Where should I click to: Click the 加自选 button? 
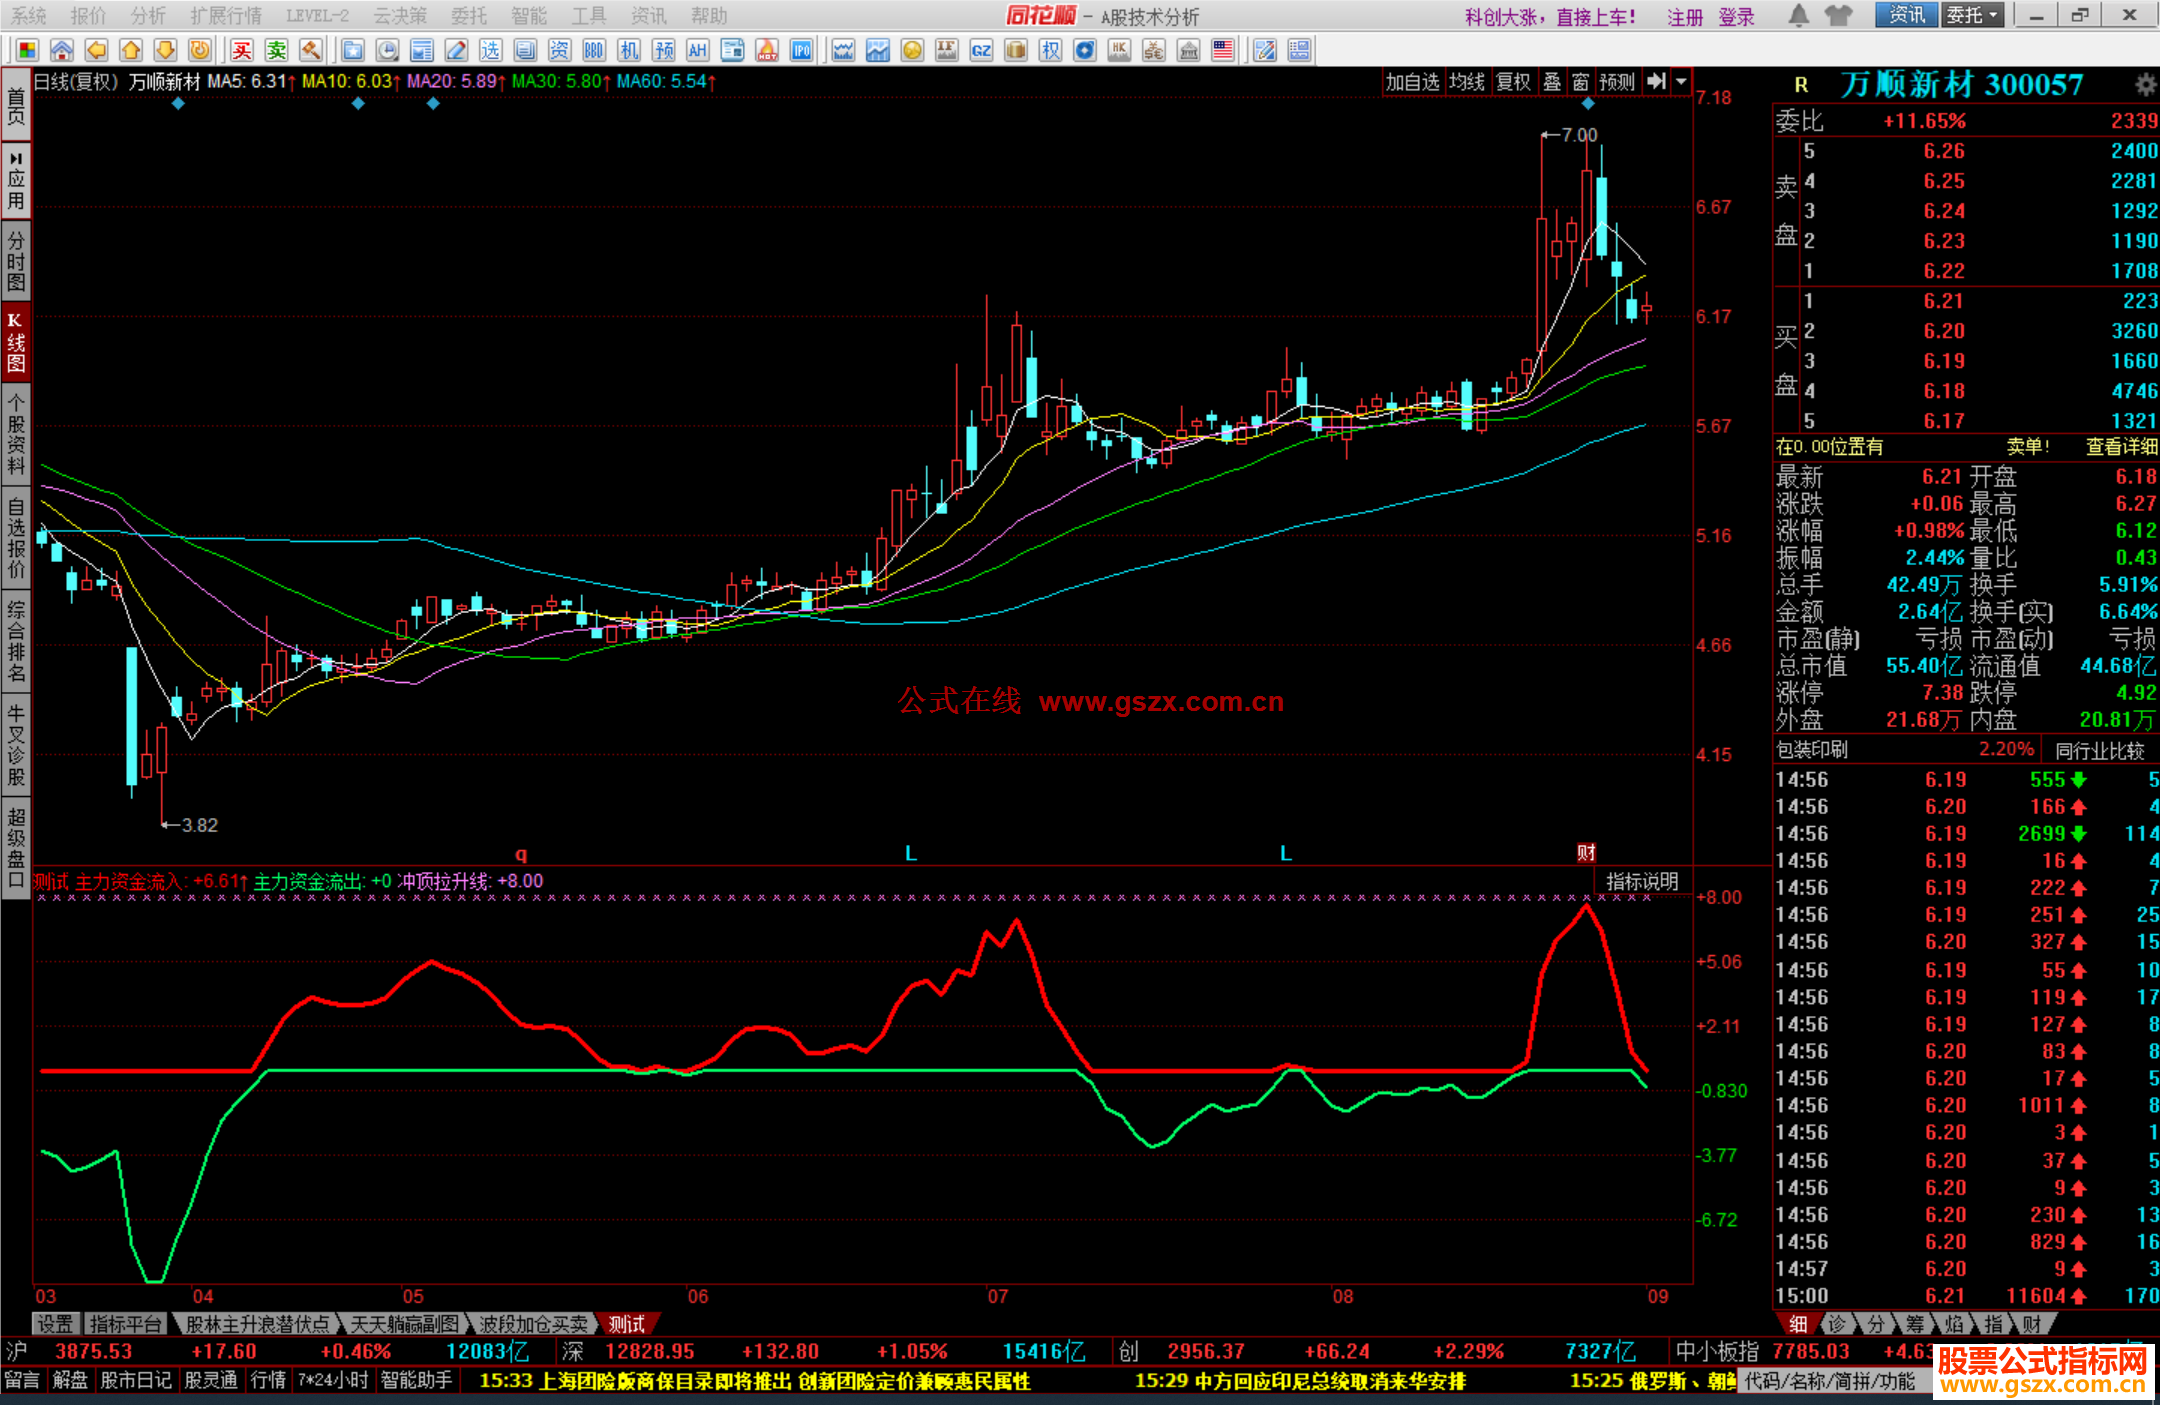tap(1411, 82)
